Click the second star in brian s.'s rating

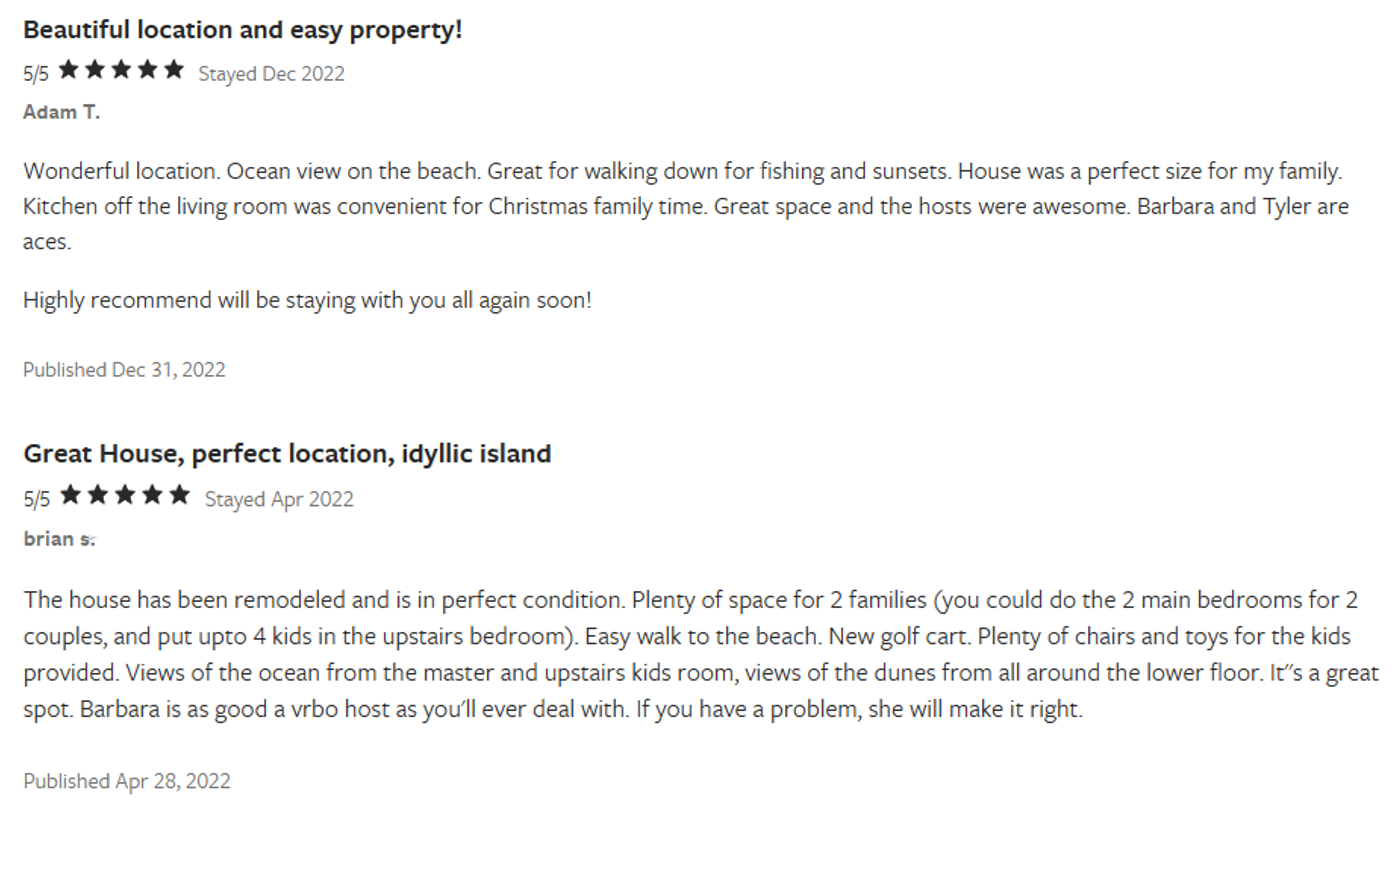pos(98,495)
